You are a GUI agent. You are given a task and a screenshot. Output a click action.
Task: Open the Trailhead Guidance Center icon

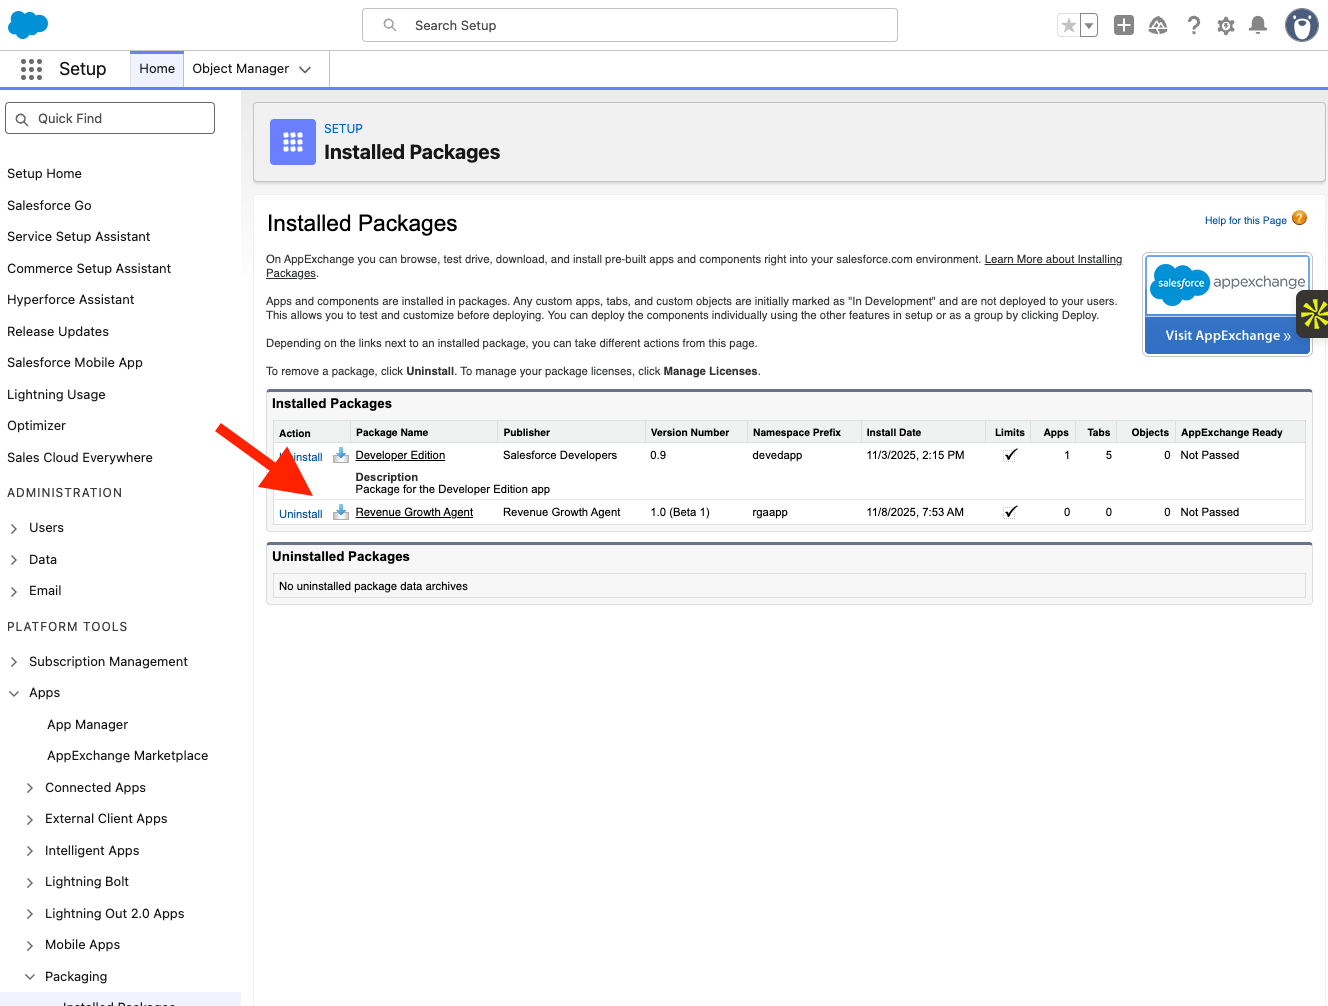tap(1158, 25)
